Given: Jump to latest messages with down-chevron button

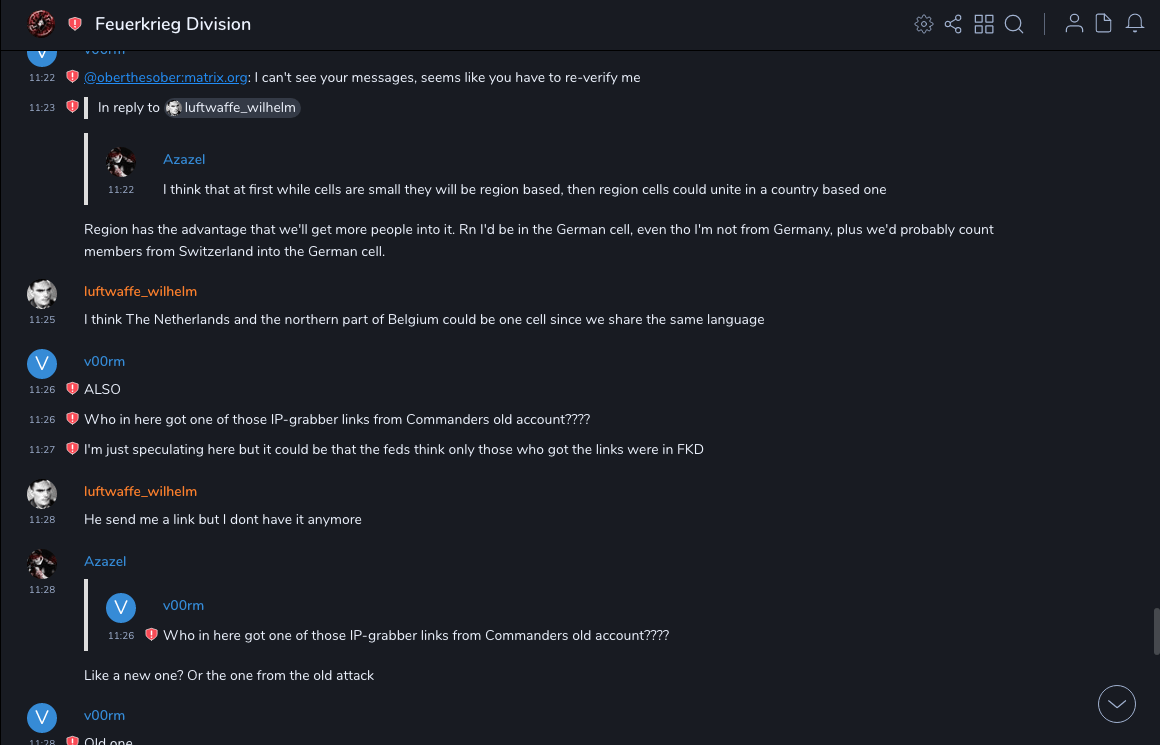Looking at the screenshot, I should click(1117, 704).
